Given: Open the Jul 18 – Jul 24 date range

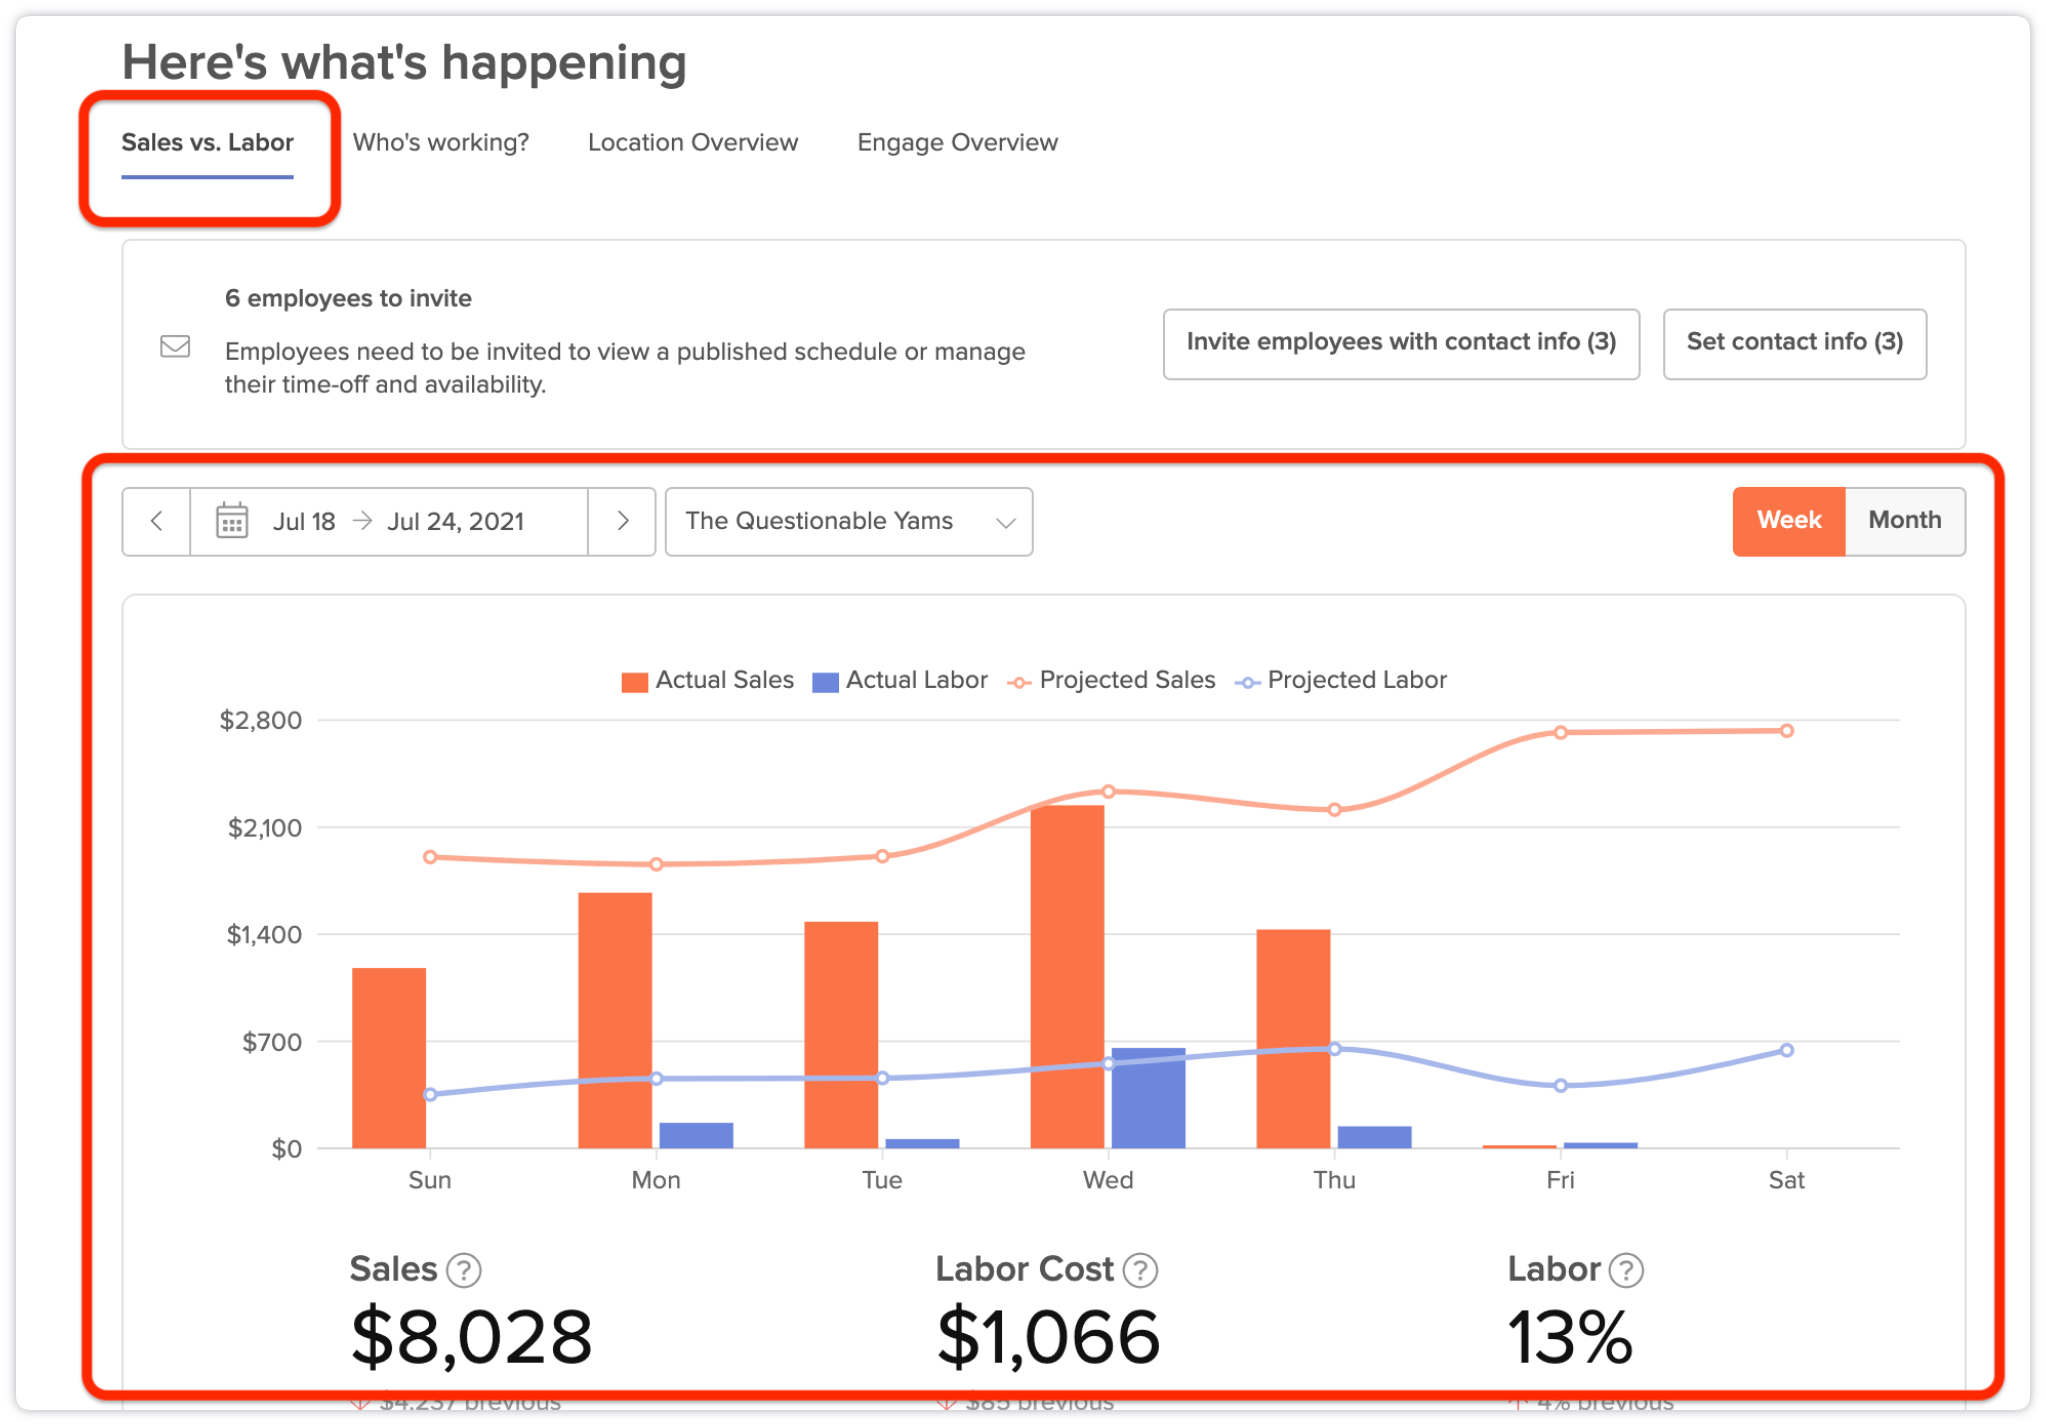Looking at the screenshot, I should 400,521.
